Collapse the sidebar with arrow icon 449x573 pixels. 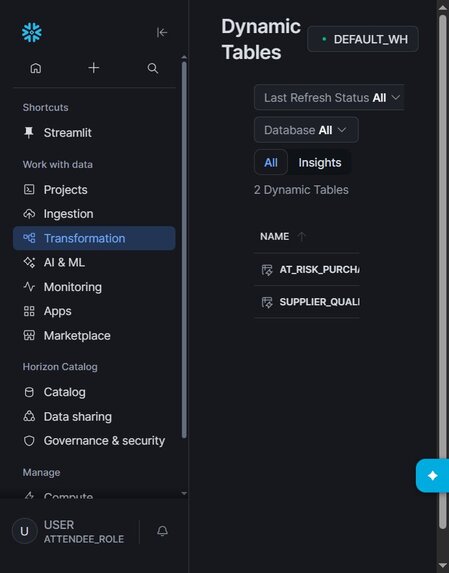pyautogui.click(x=162, y=33)
